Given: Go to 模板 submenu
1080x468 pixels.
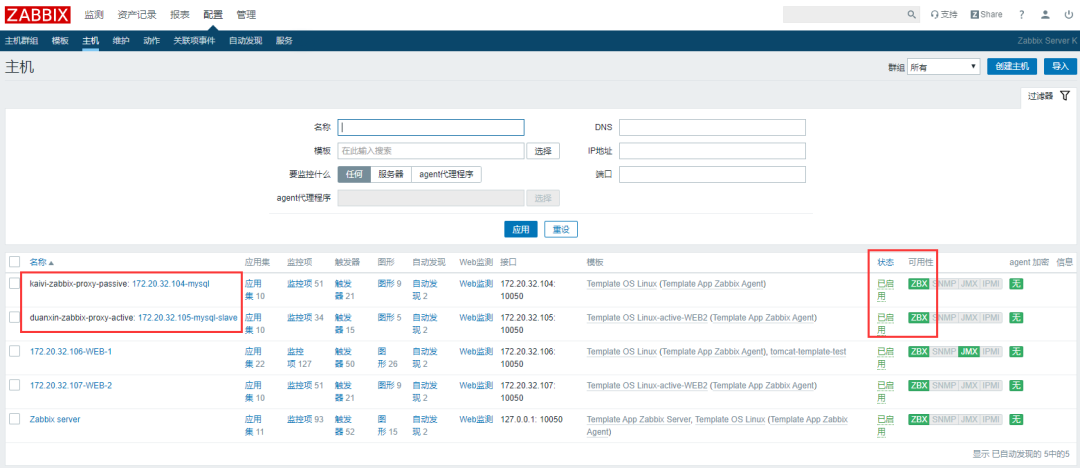Looking at the screenshot, I should click(60, 41).
